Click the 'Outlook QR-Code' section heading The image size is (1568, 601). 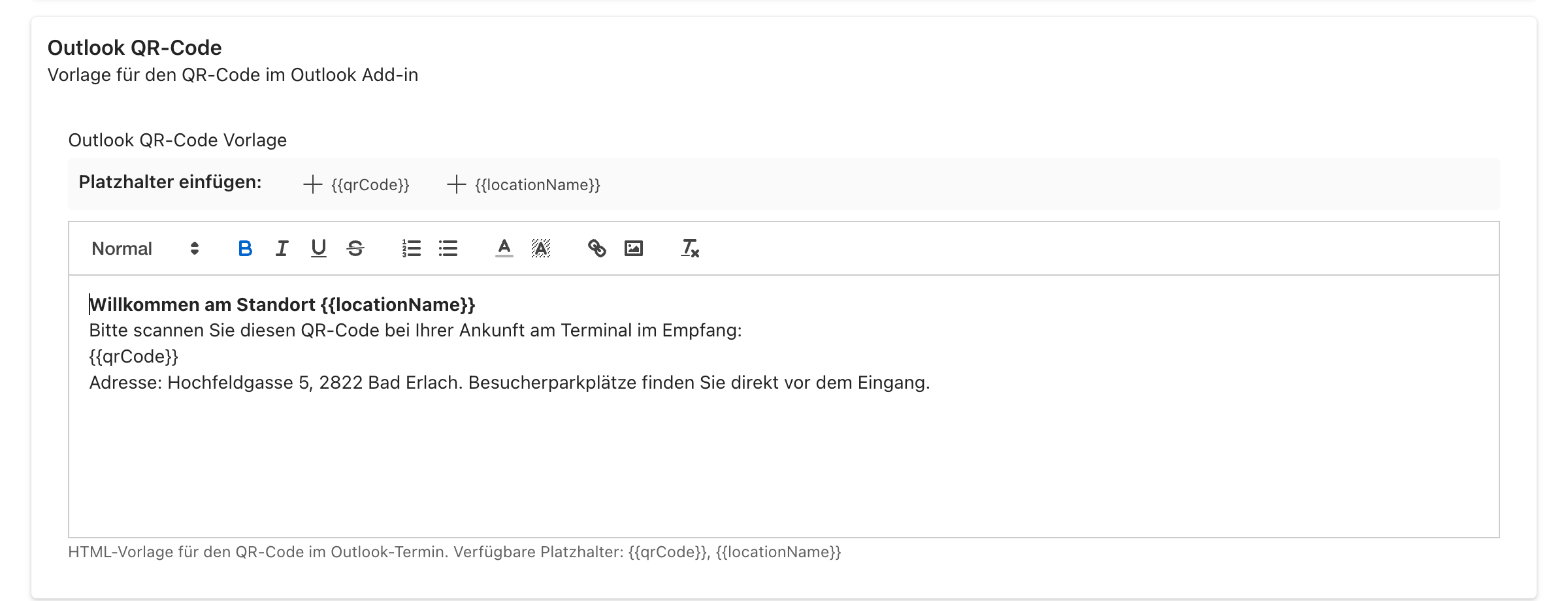tap(135, 48)
